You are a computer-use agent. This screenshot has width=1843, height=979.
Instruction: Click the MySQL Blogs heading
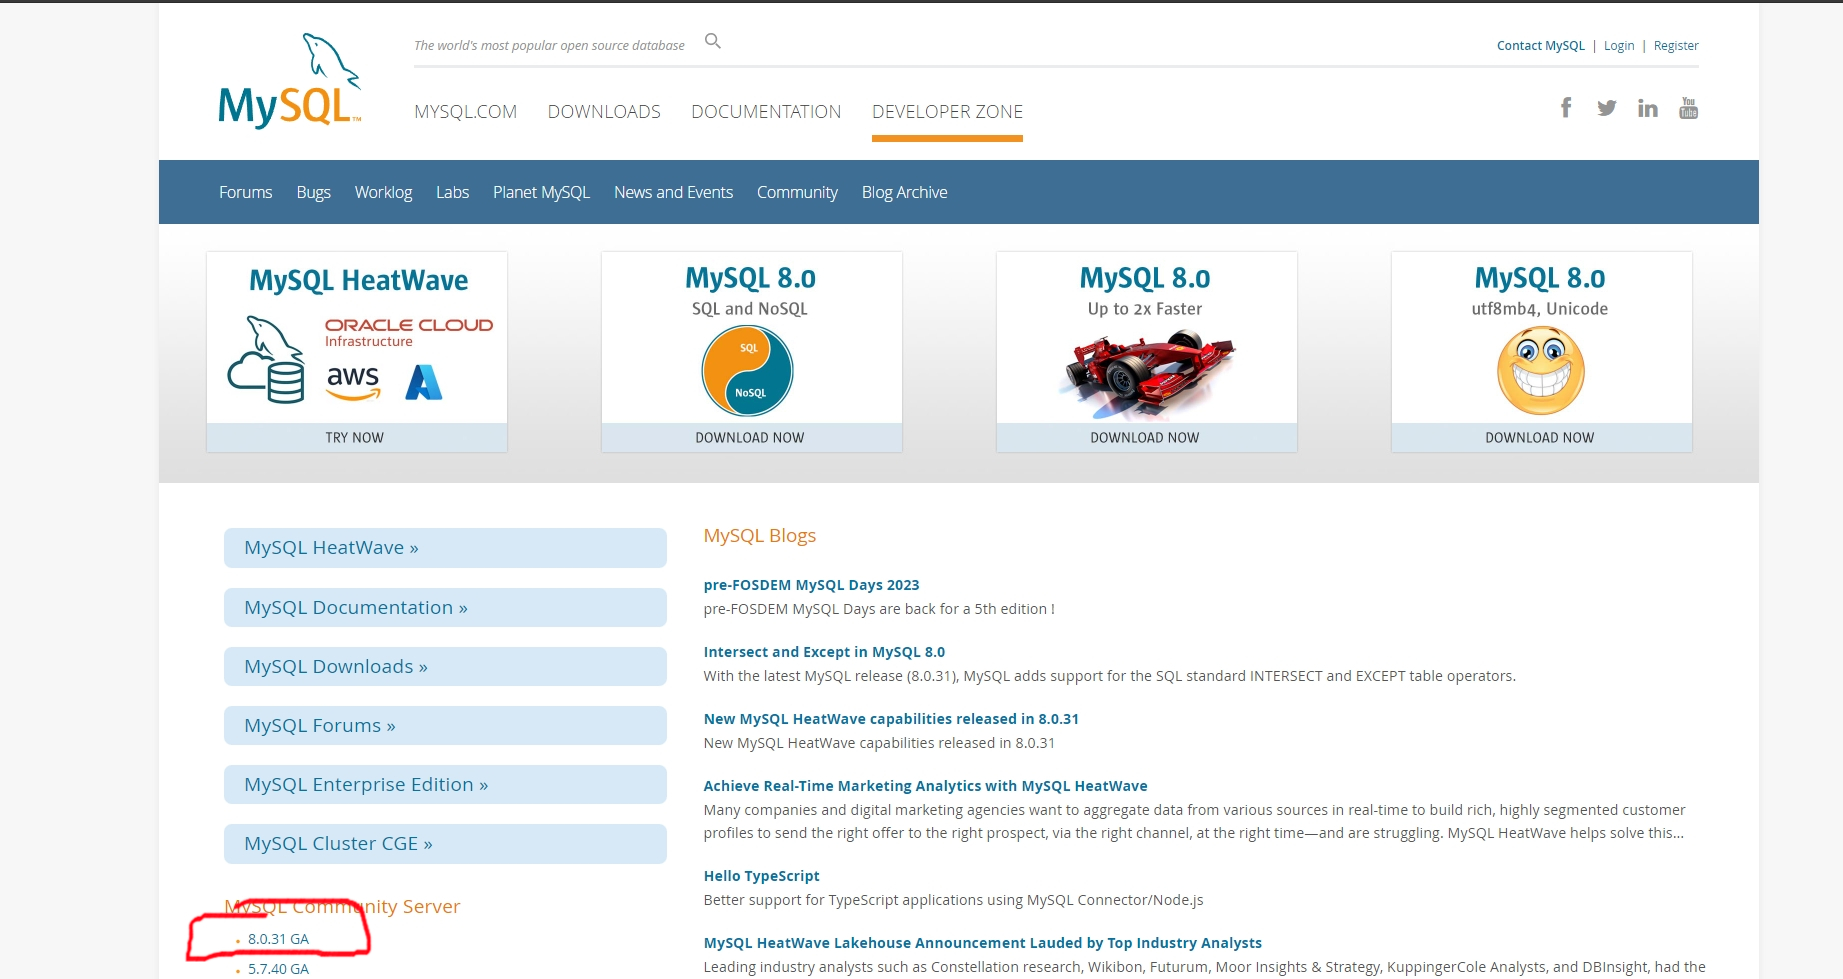[759, 536]
